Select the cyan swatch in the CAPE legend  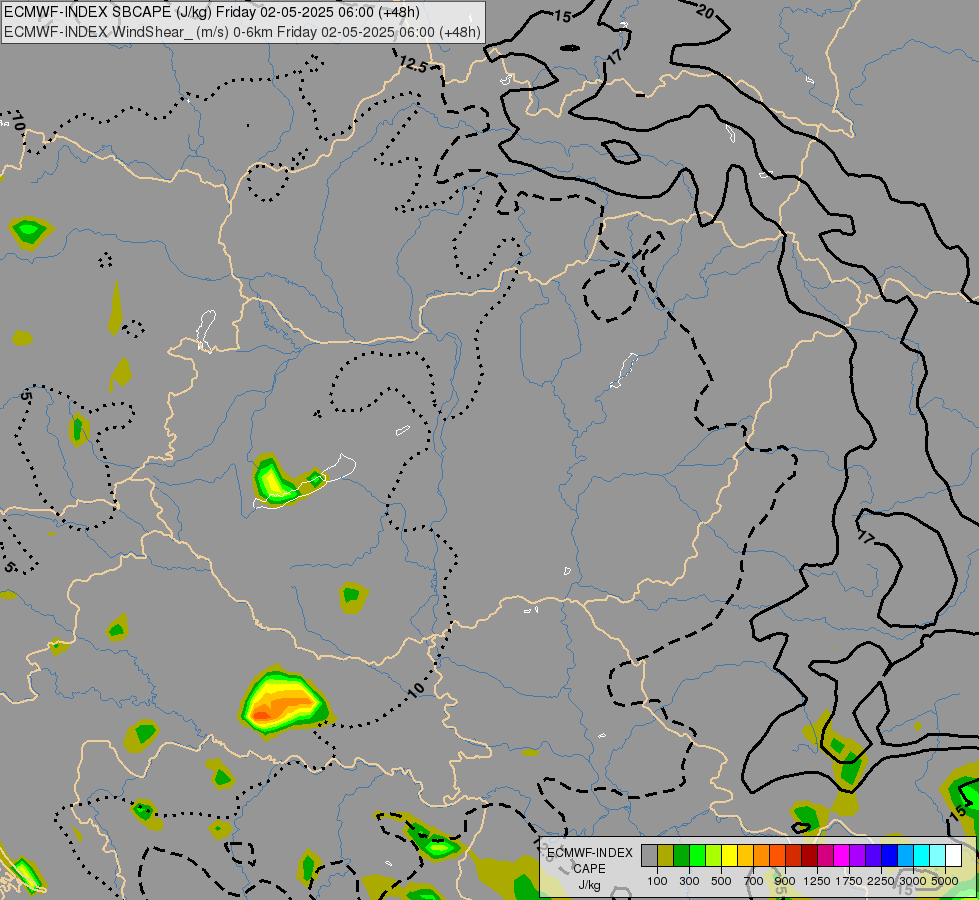tap(922, 856)
